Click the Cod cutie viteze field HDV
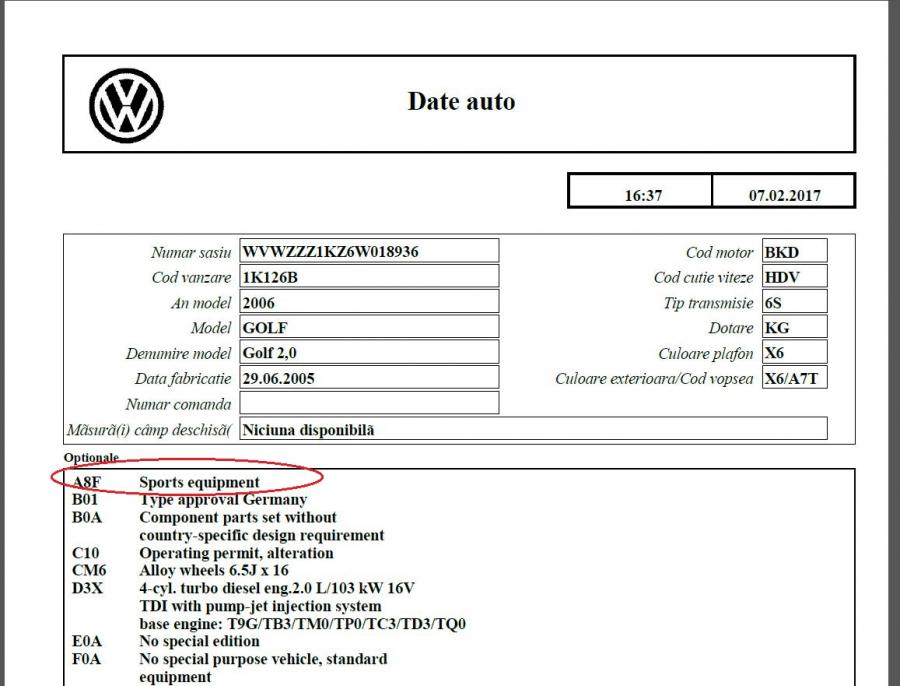 coord(794,277)
